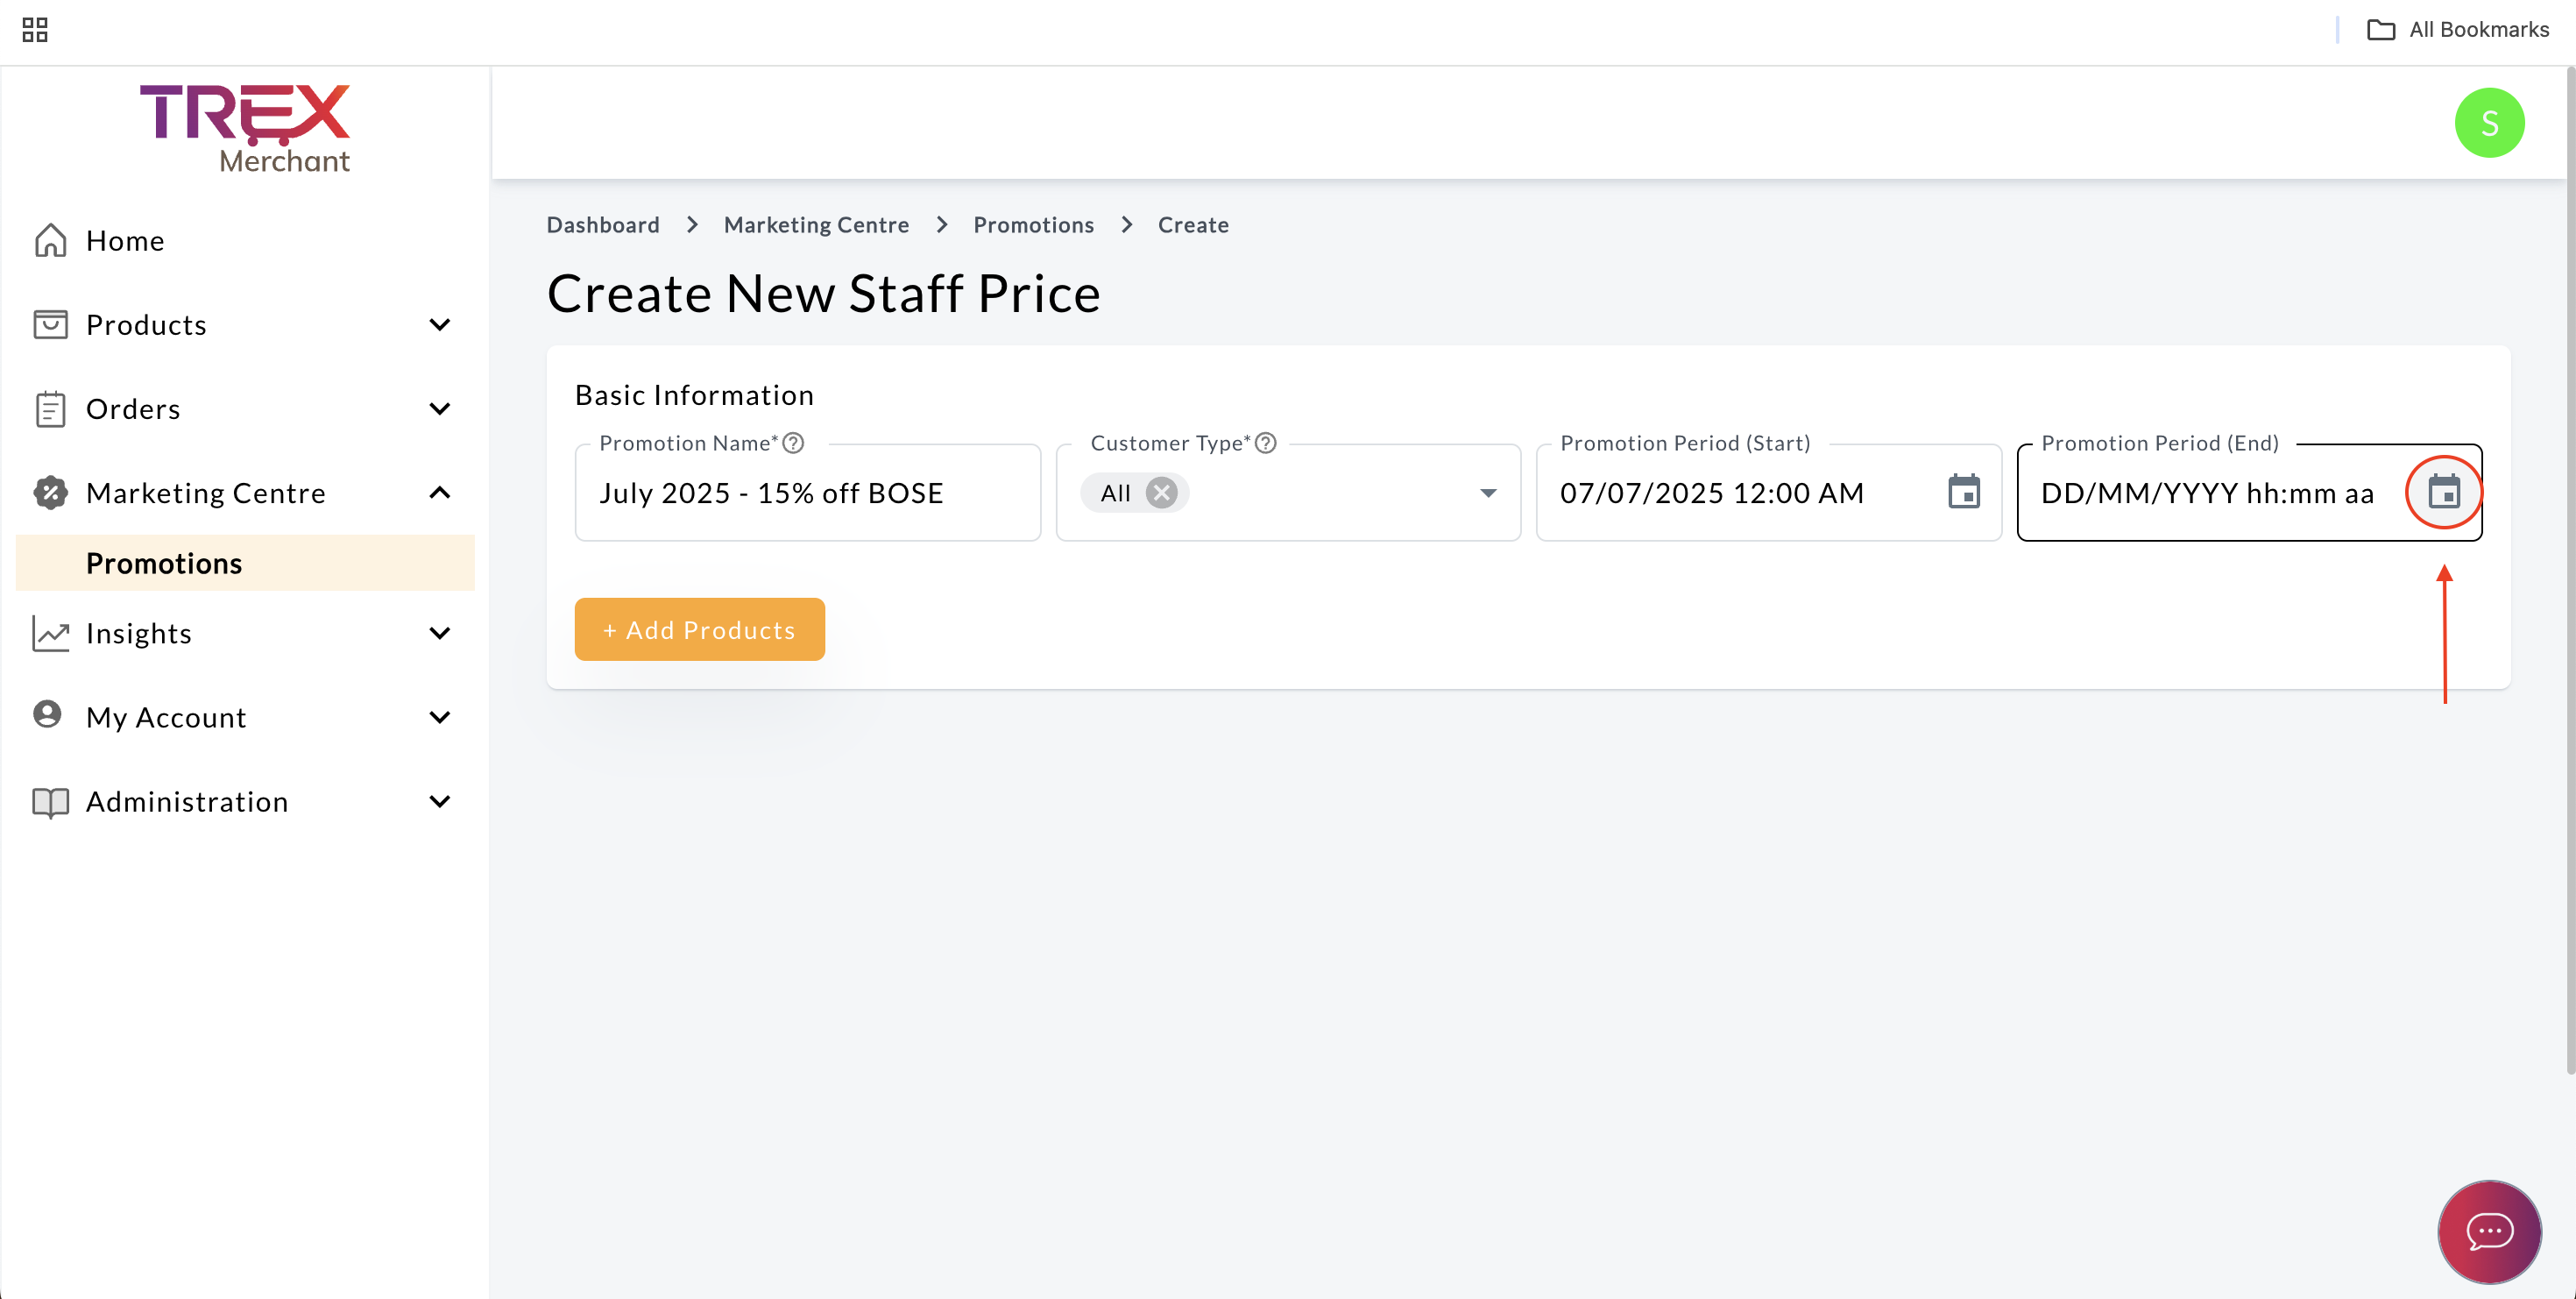The image size is (2576, 1299).
Task: Follow the Marketing Centre breadcrumb link
Action: (816, 225)
